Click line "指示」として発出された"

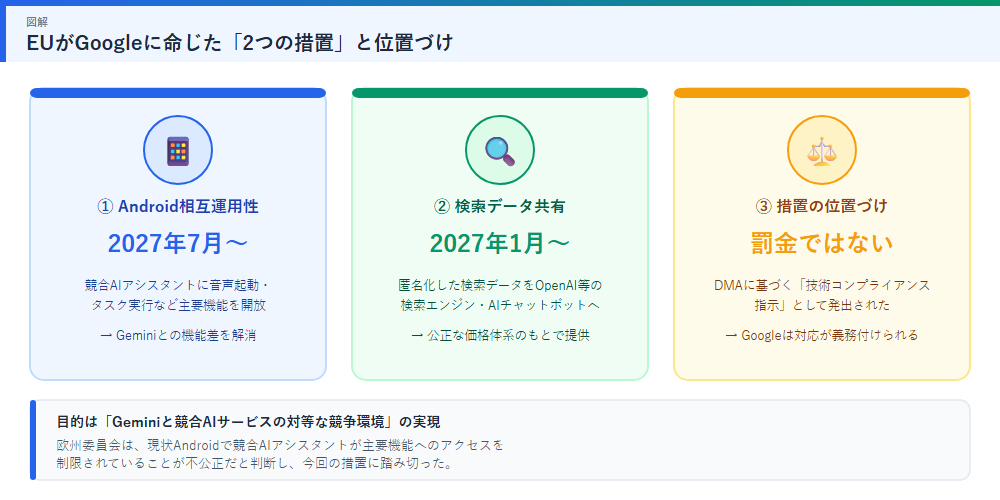(x=821, y=305)
